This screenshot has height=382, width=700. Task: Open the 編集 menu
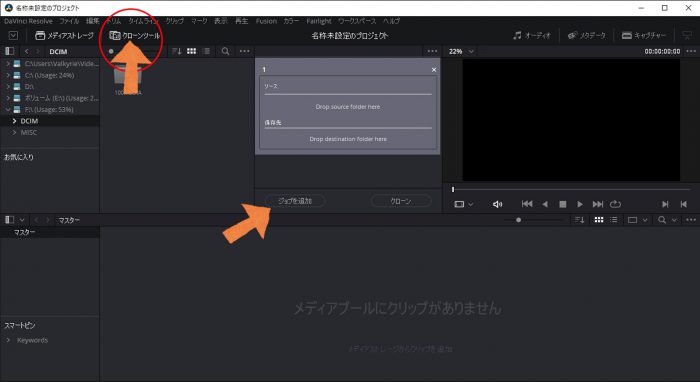[x=92, y=21]
